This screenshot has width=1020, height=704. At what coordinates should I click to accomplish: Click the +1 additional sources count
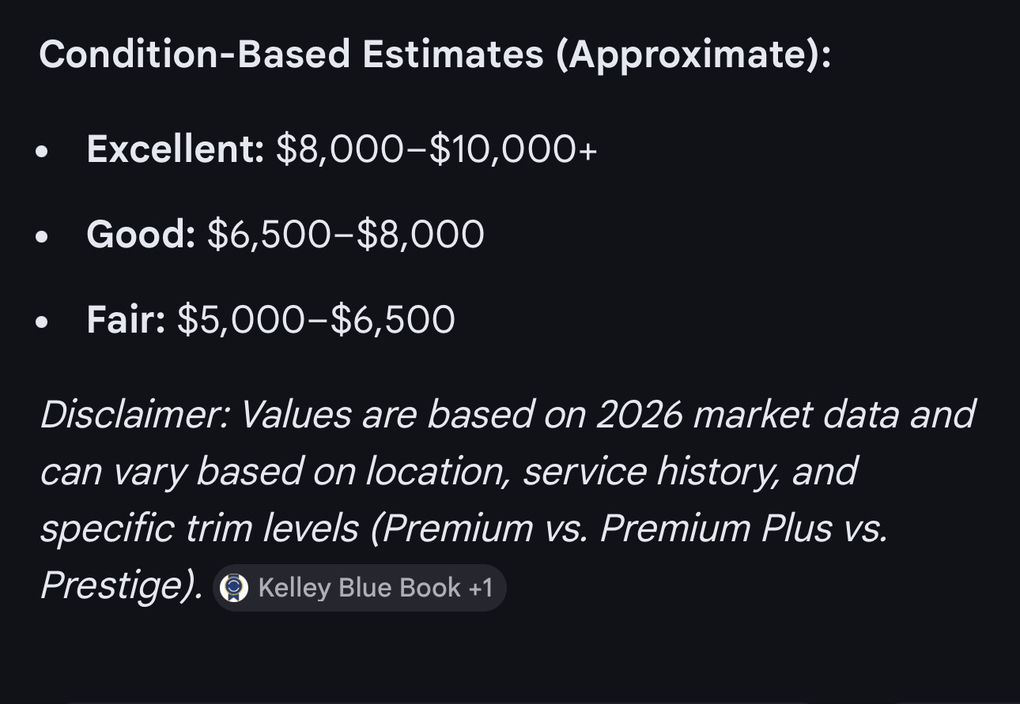[481, 588]
